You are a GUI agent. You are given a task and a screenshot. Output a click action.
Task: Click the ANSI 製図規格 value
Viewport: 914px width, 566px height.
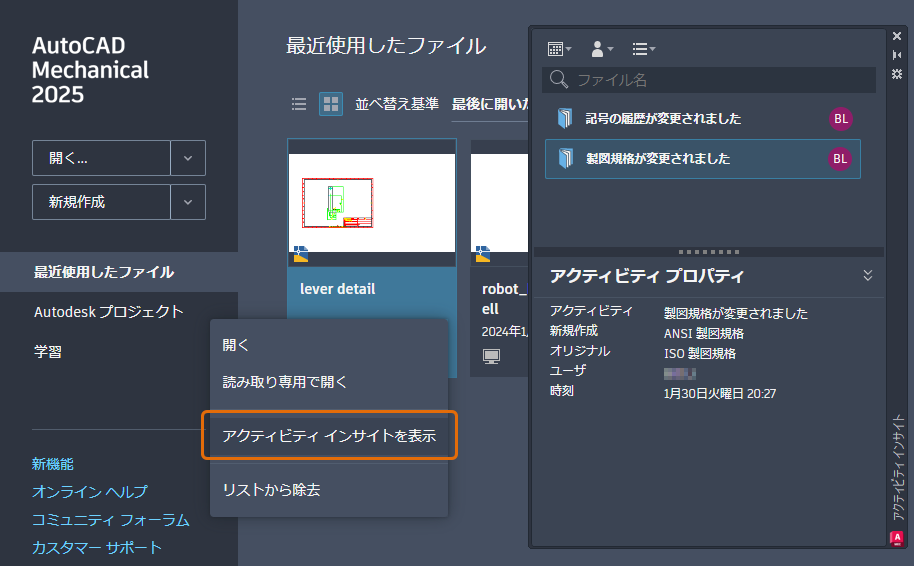[704, 333]
